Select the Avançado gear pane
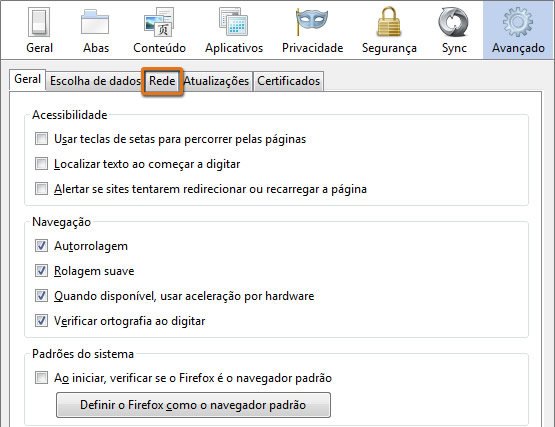555x427 pixels. [x=518, y=30]
